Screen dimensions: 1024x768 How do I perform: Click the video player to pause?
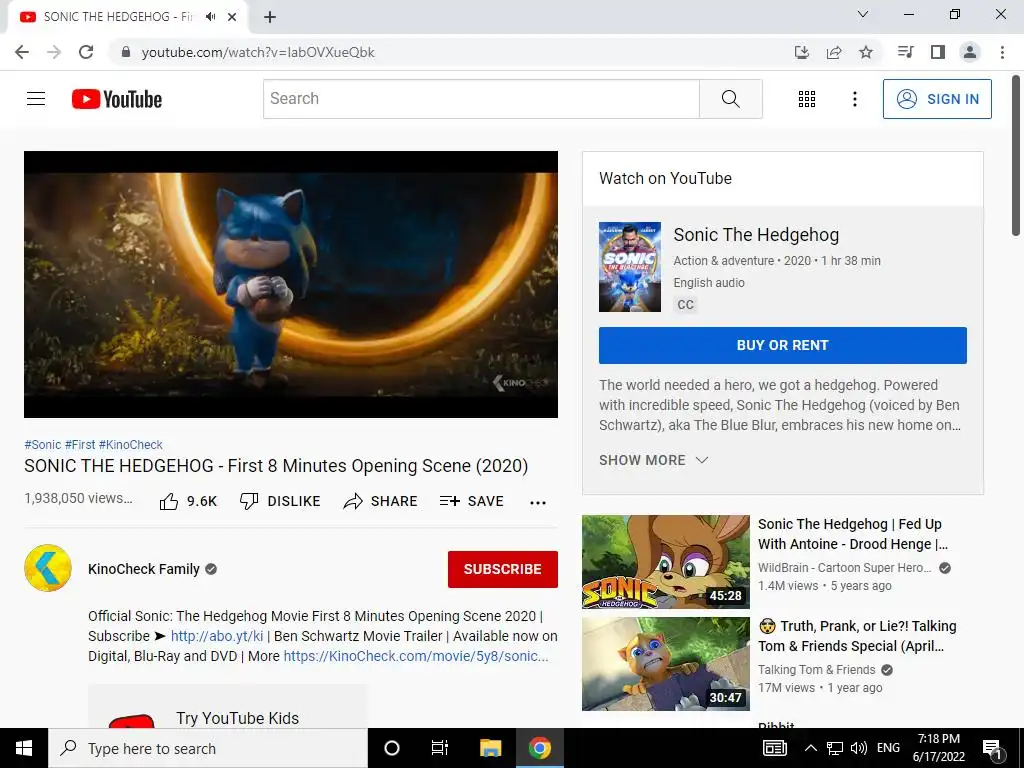click(x=291, y=285)
